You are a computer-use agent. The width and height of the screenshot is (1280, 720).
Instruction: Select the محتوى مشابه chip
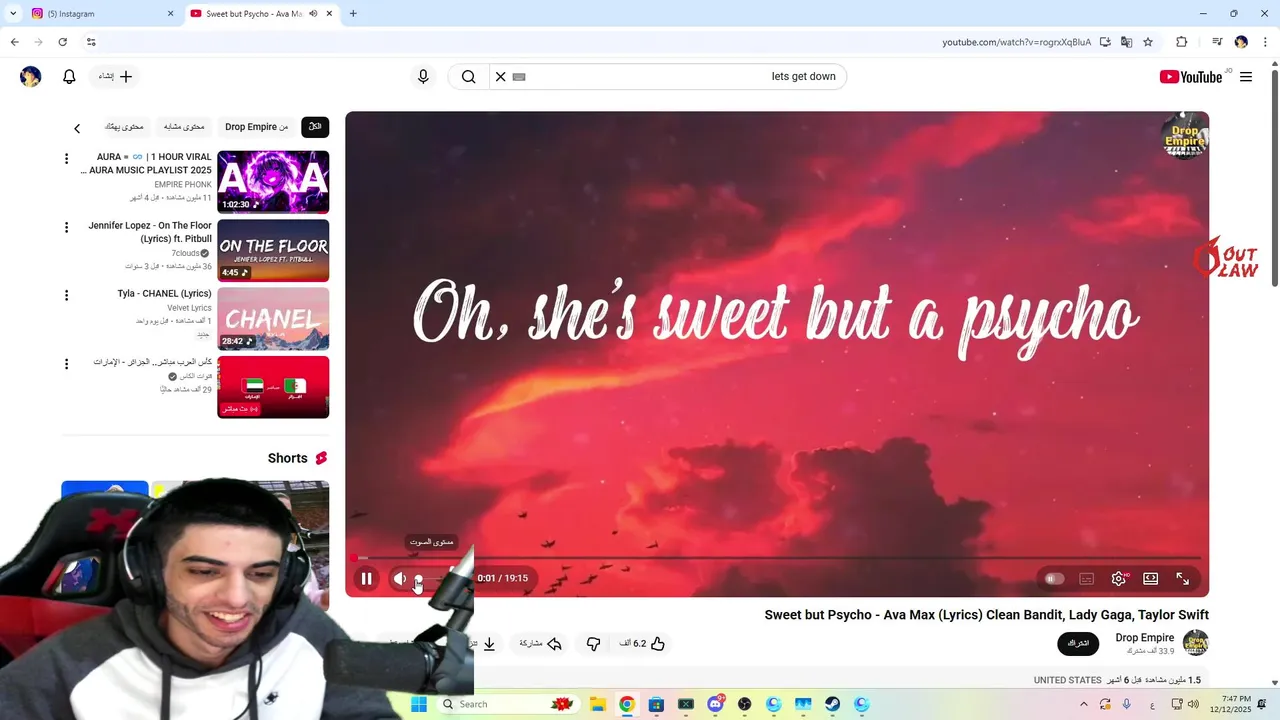pyautogui.click(x=184, y=127)
